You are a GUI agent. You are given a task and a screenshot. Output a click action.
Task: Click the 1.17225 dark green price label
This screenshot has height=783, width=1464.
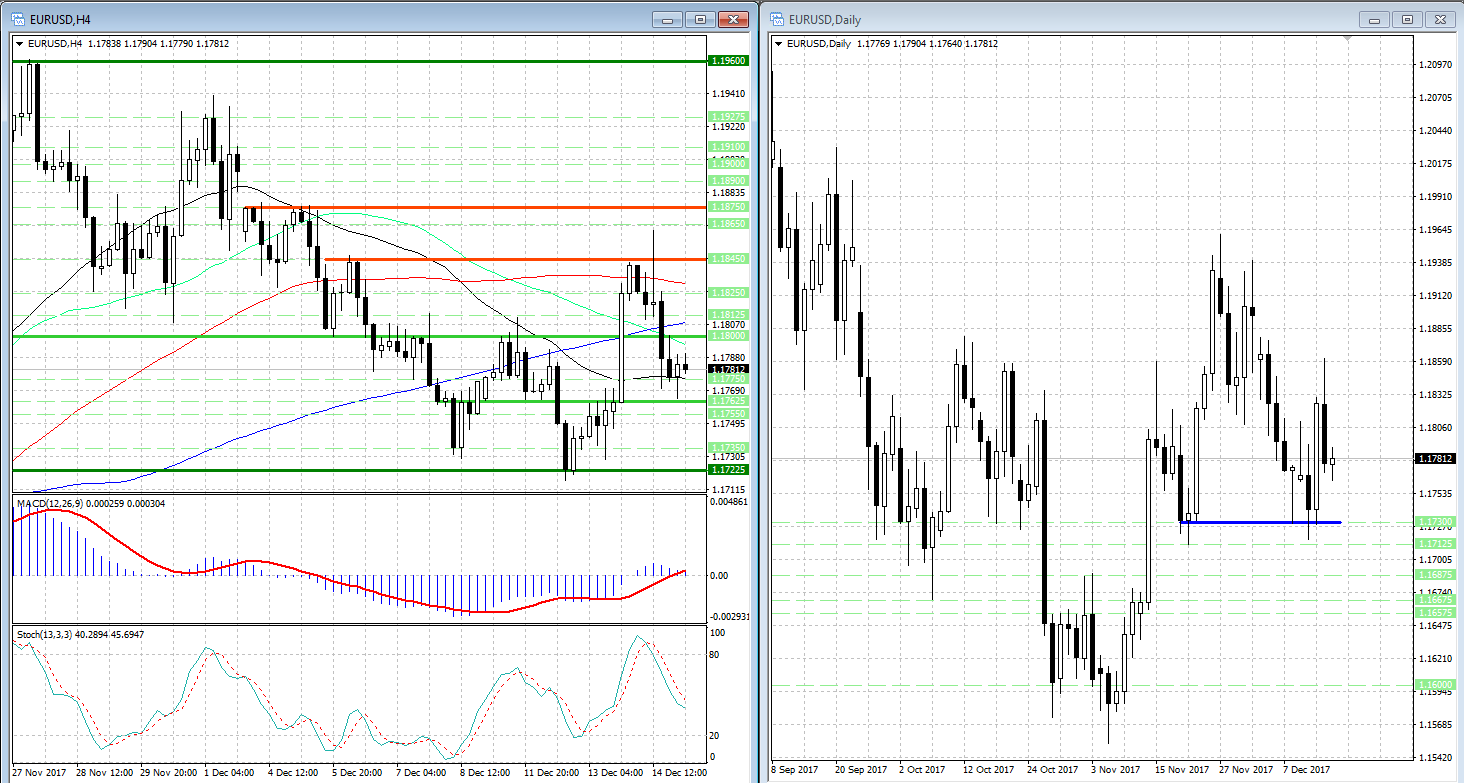tap(726, 470)
